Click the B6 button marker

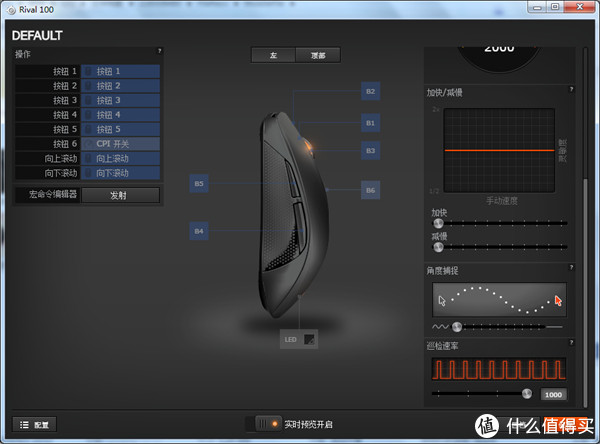(370, 190)
